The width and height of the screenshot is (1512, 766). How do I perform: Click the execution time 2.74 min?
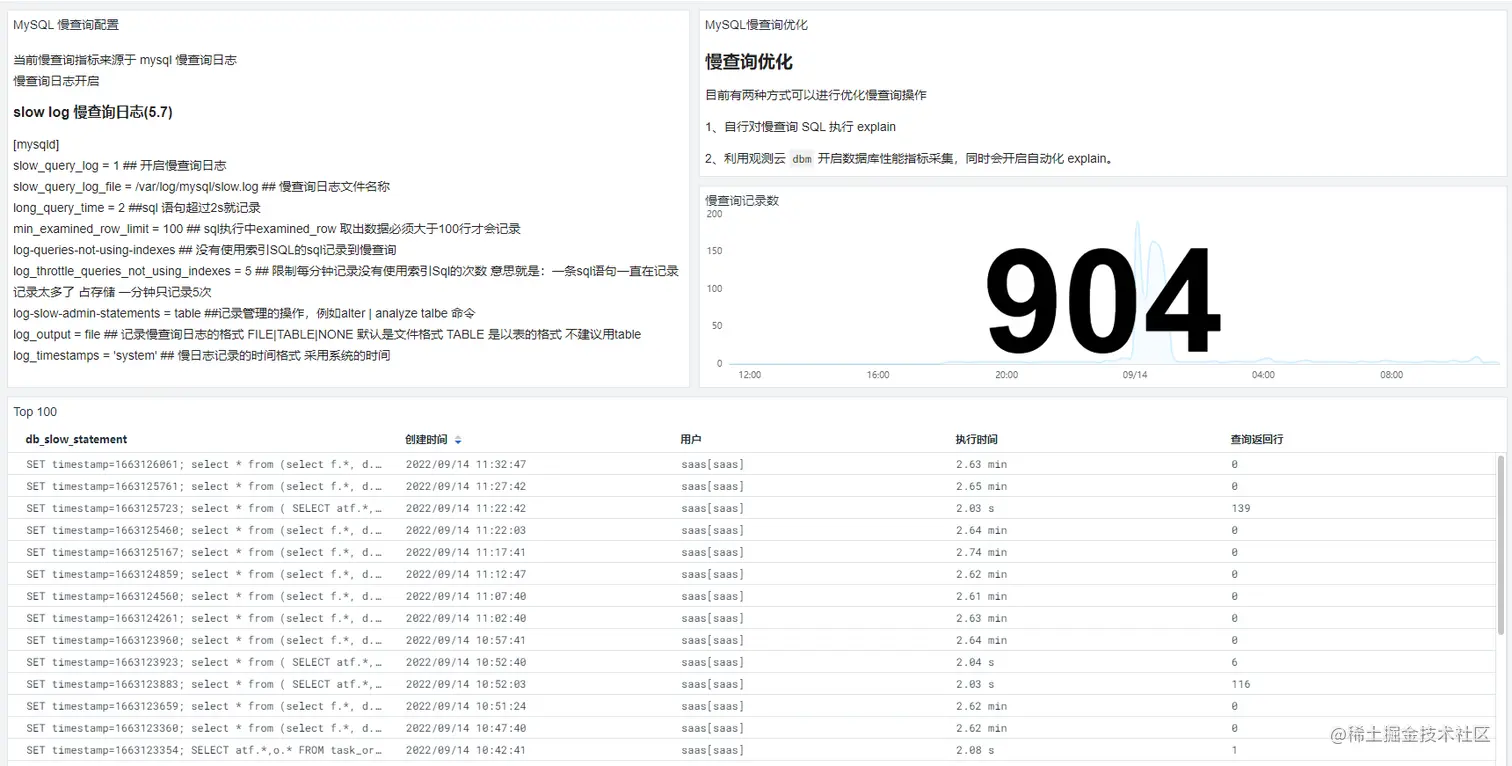981,552
